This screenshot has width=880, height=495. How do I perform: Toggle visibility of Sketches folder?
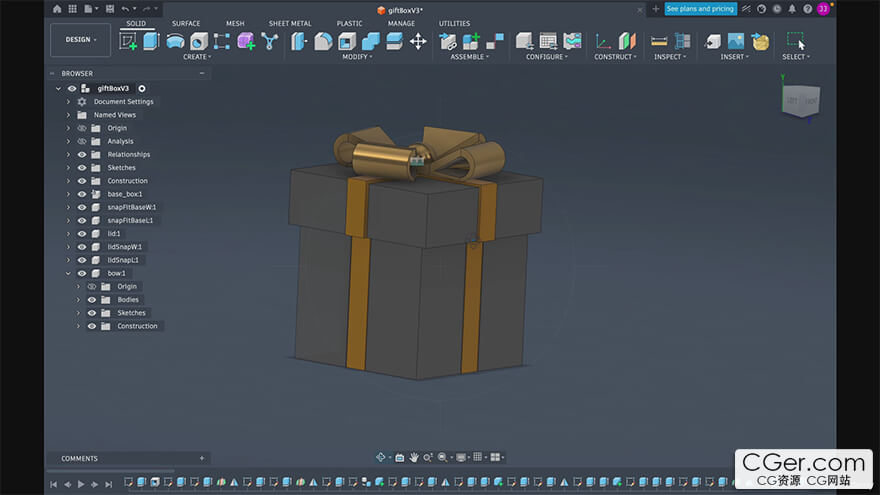(82, 168)
